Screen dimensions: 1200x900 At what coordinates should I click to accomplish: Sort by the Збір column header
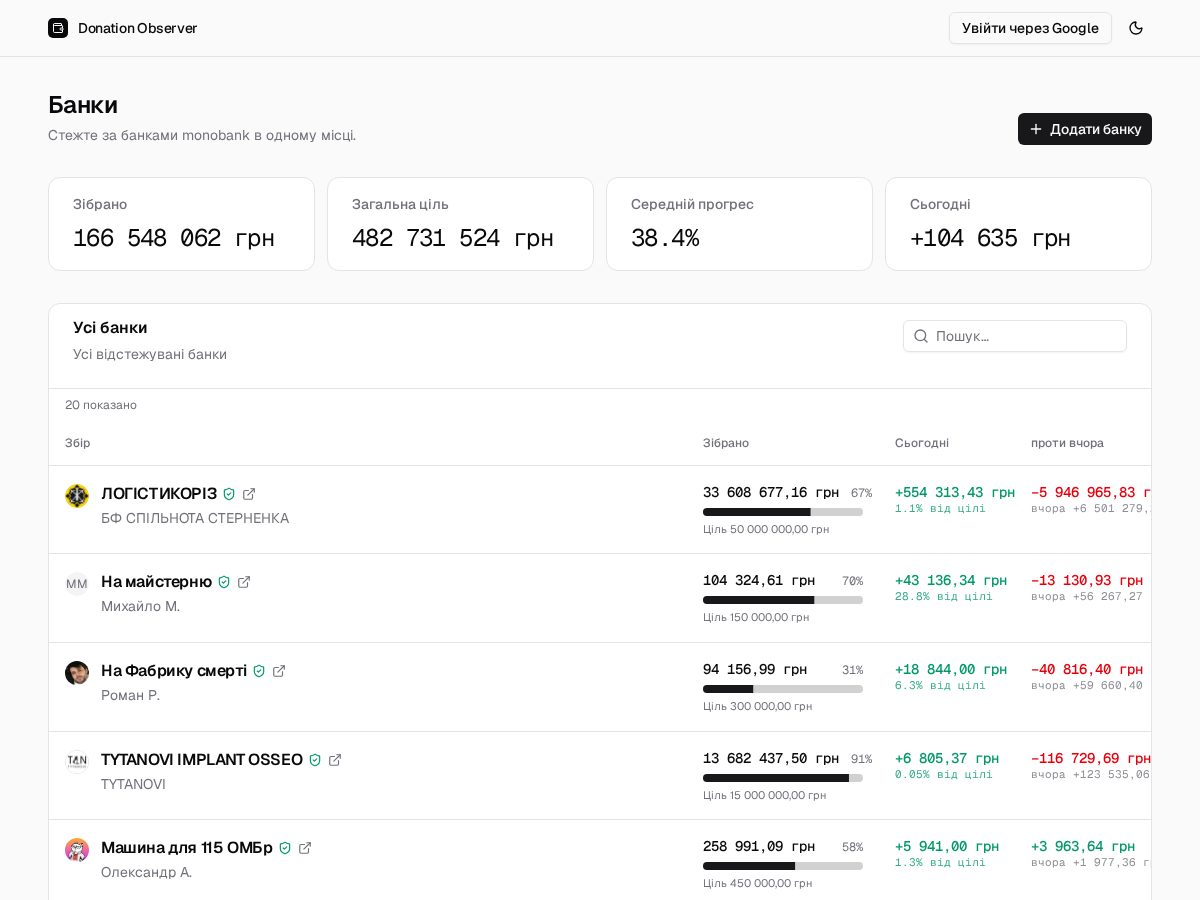(x=78, y=443)
